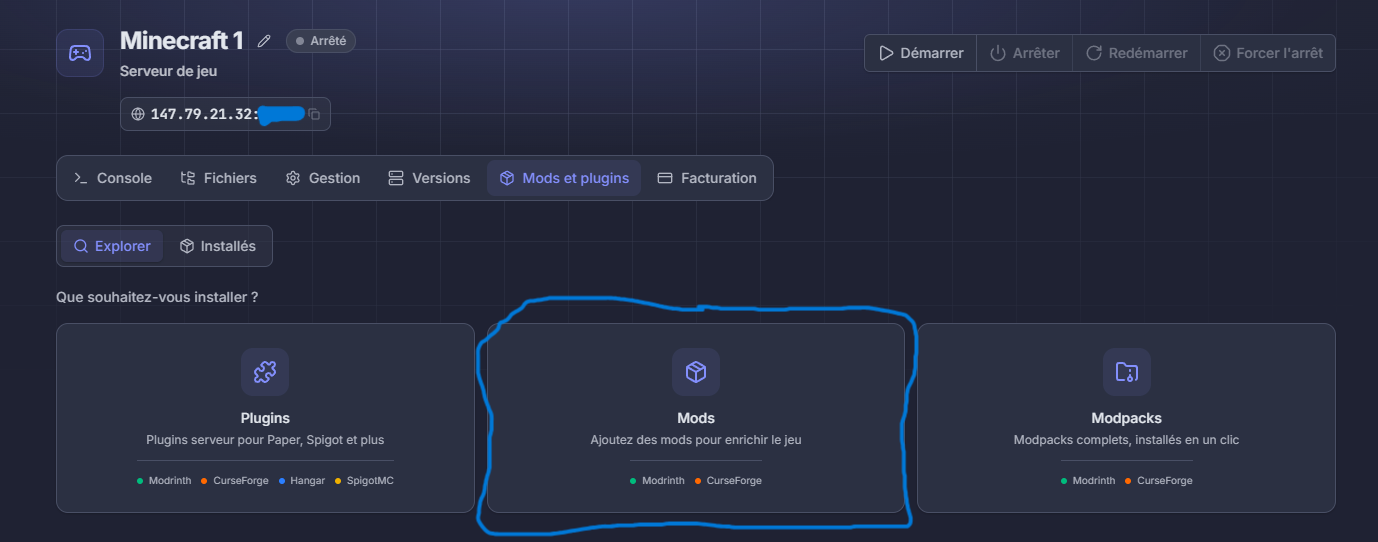Screen dimensions: 1378x542
Task: Click the folder icon on Modpacks card
Action: pyautogui.click(x=1127, y=372)
